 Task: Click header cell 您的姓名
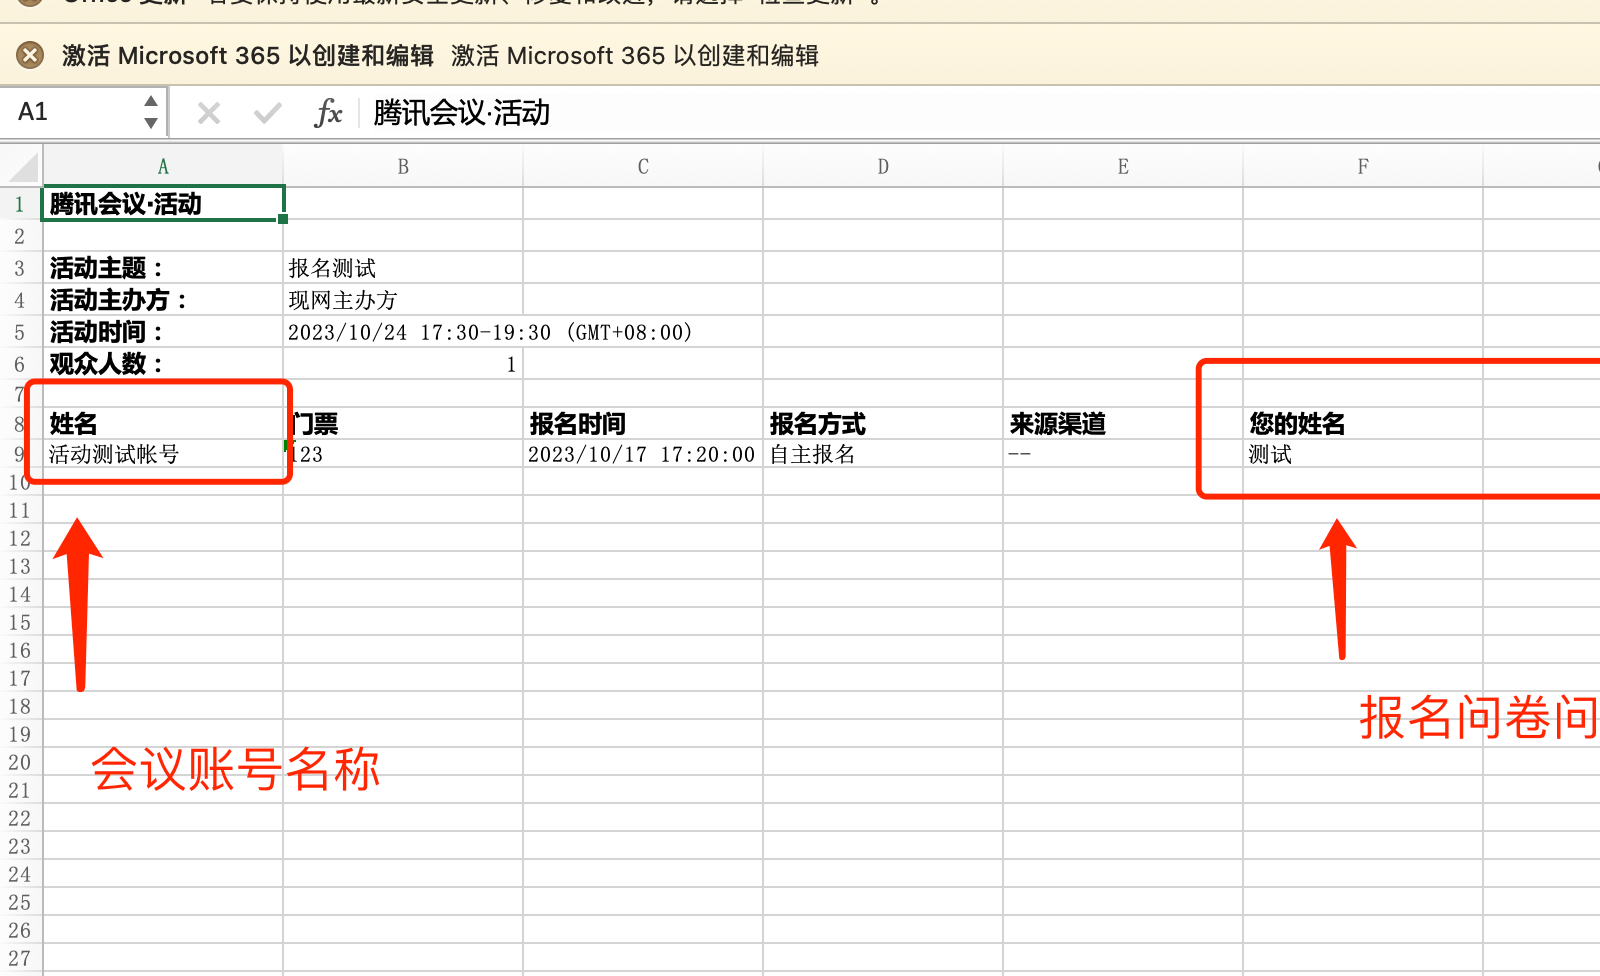tap(1363, 423)
